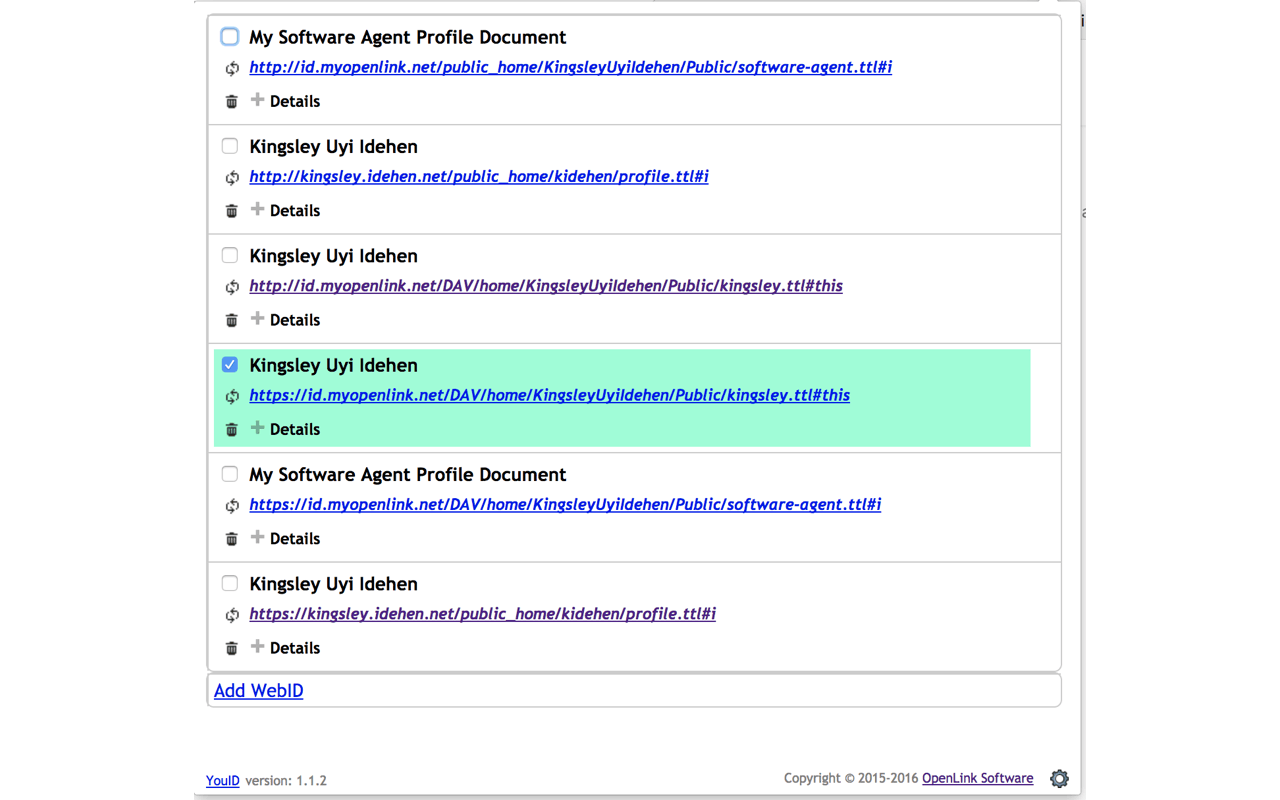The image size is (1280, 800).
Task: Refresh the highlighted https kingsley.ttl#this WebID
Action: point(232,397)
